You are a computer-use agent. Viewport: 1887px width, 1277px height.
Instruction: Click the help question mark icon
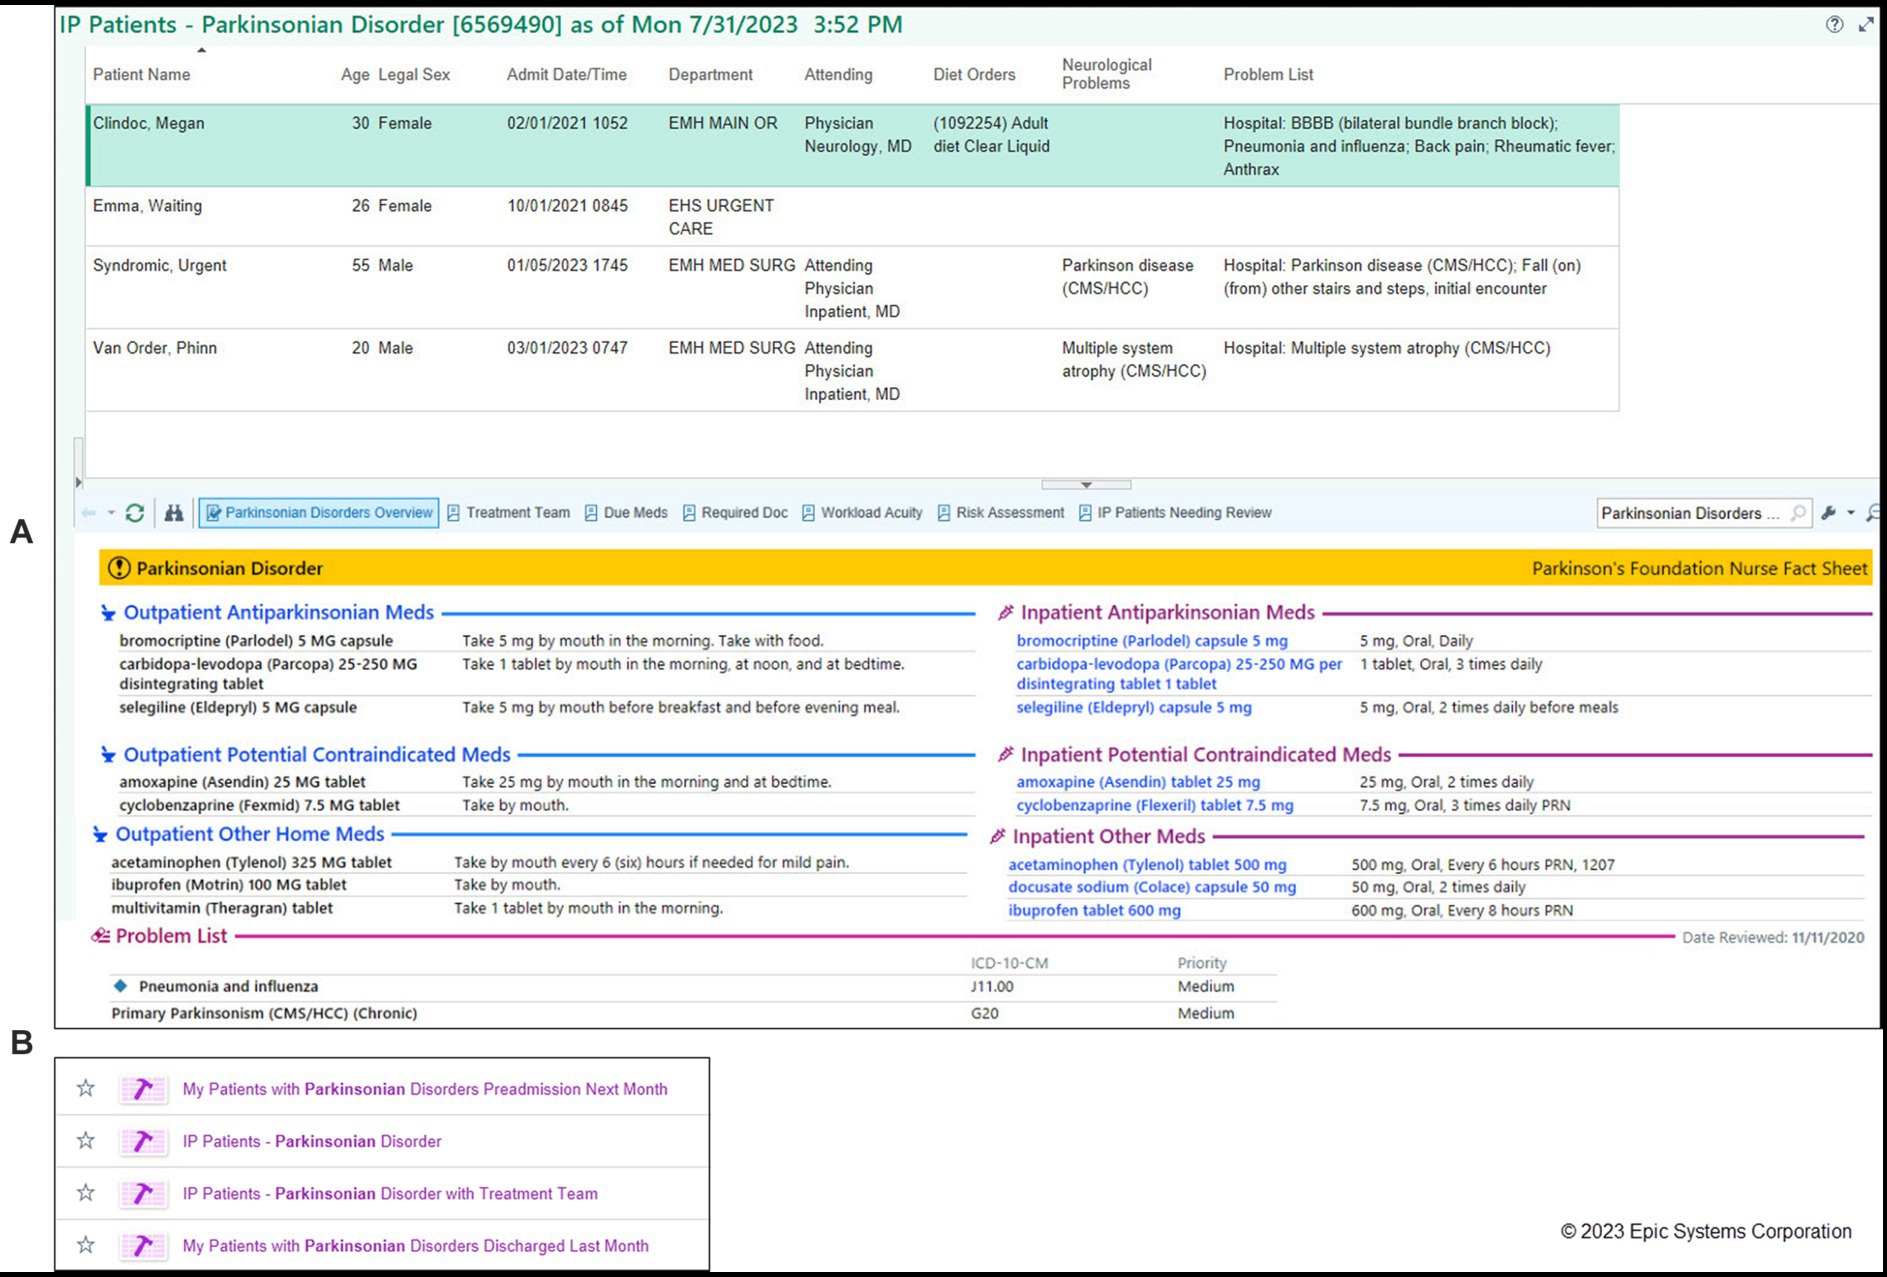point(1834,25)
